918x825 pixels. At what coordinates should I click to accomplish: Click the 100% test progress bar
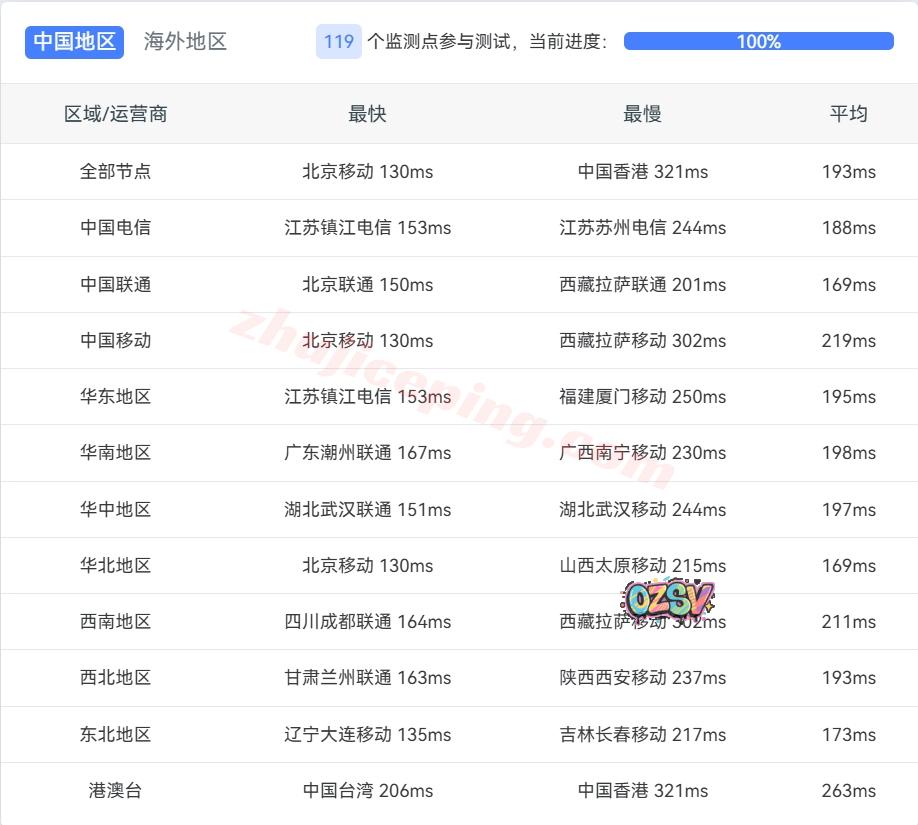point(758,42)
